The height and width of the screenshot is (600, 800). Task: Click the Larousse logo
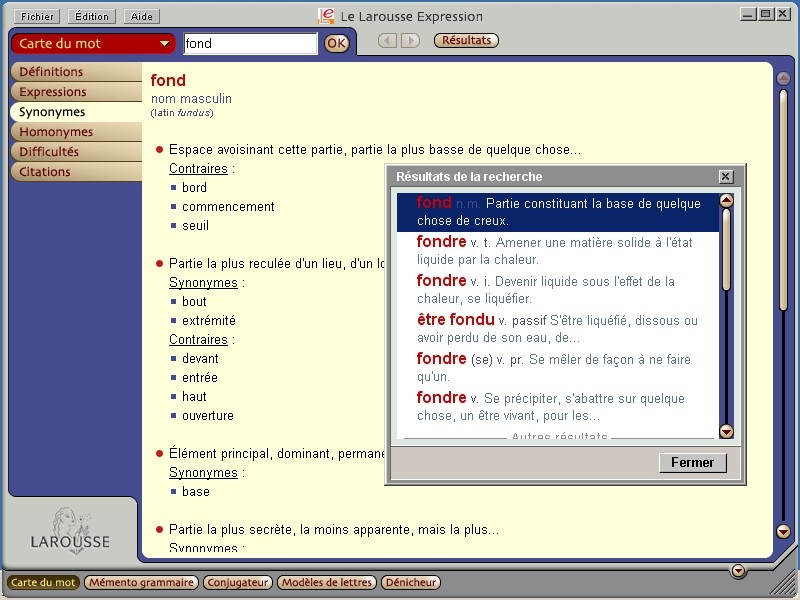coord(70,532)
